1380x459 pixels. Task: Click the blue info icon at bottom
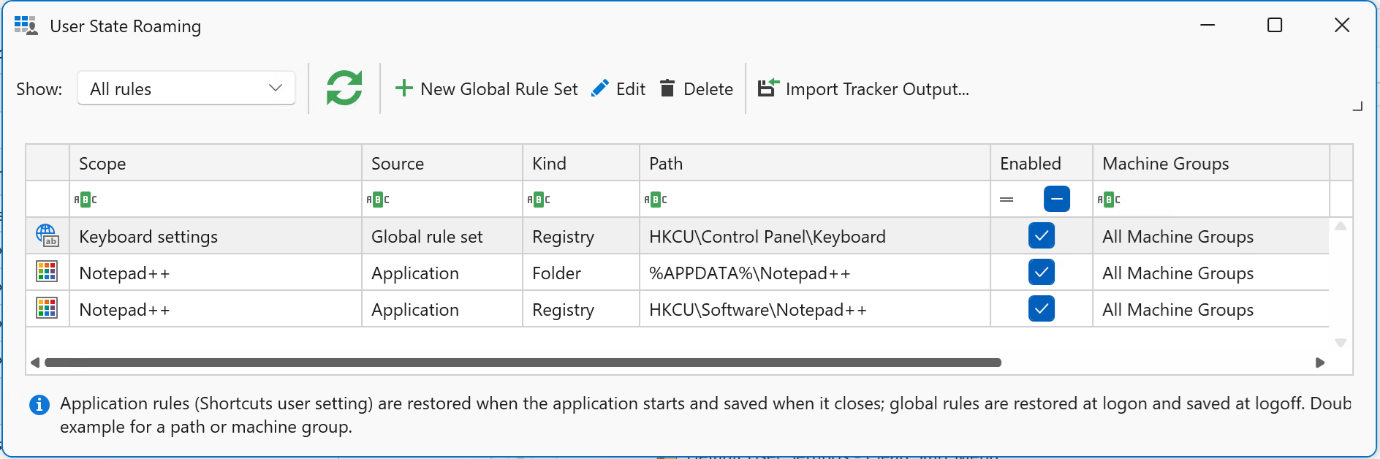click(39, 405)
